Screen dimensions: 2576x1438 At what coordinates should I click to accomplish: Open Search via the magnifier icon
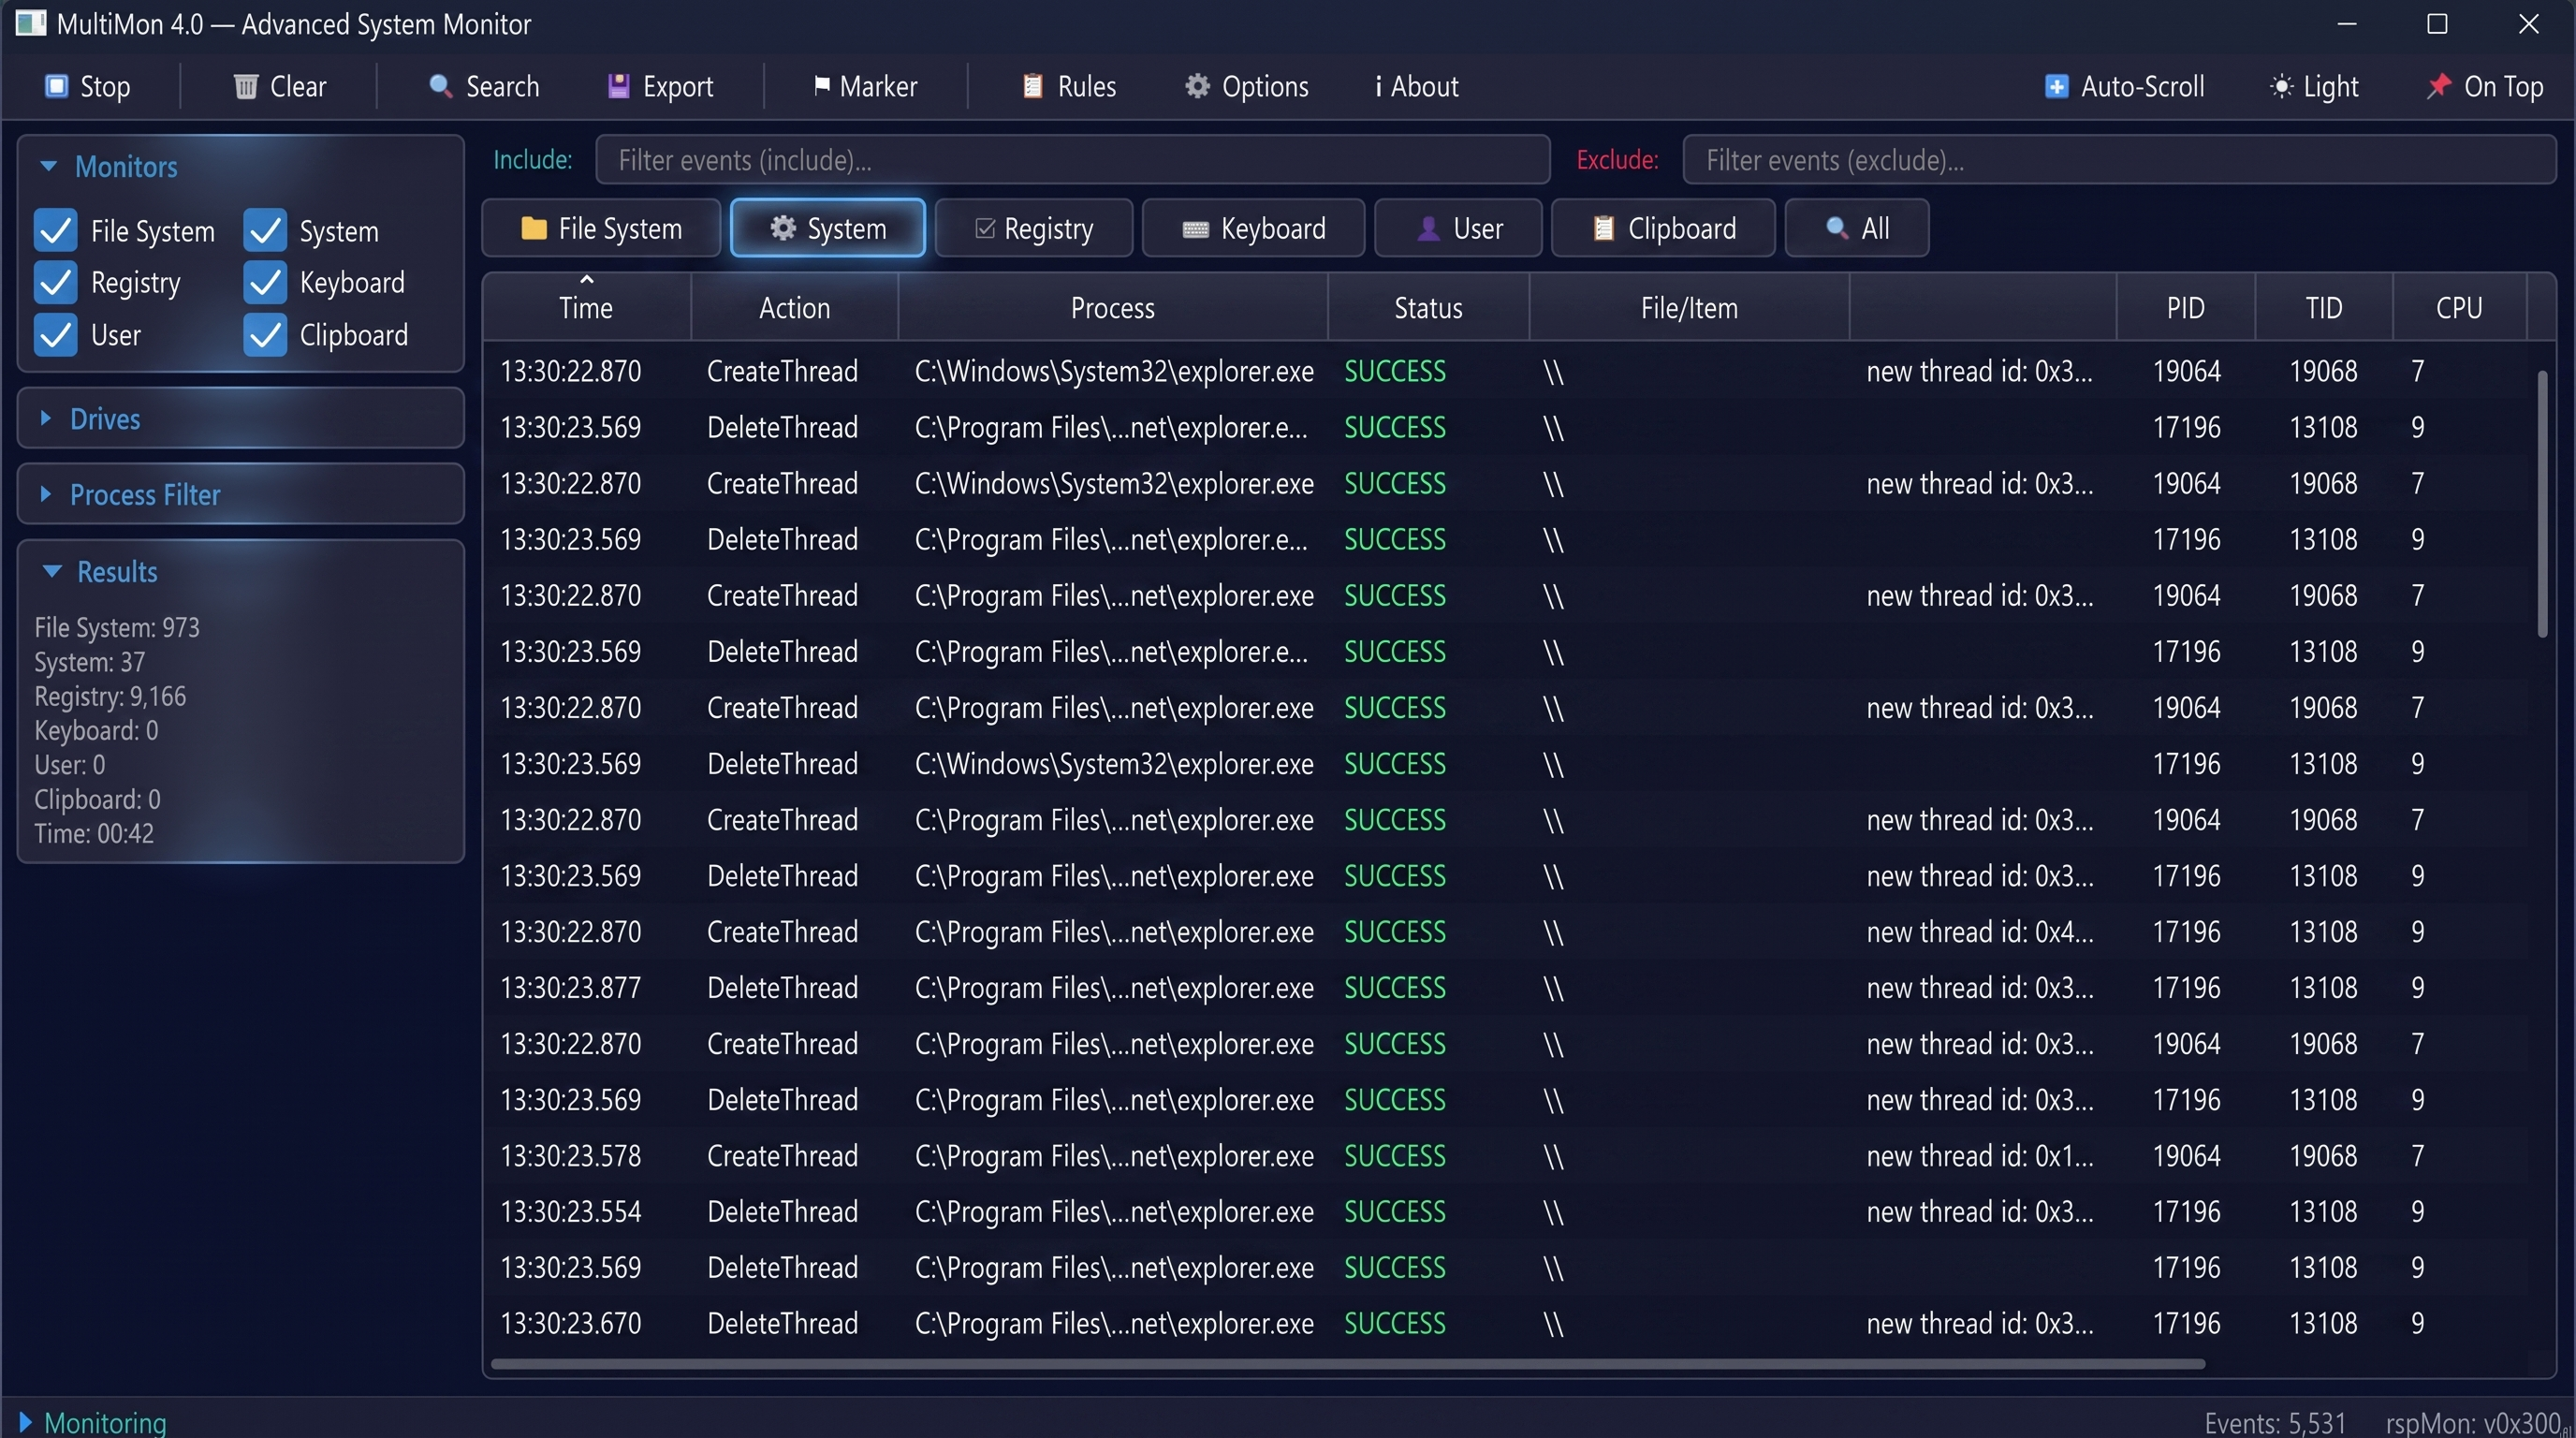pyautogui.click(x=440, y=87)
